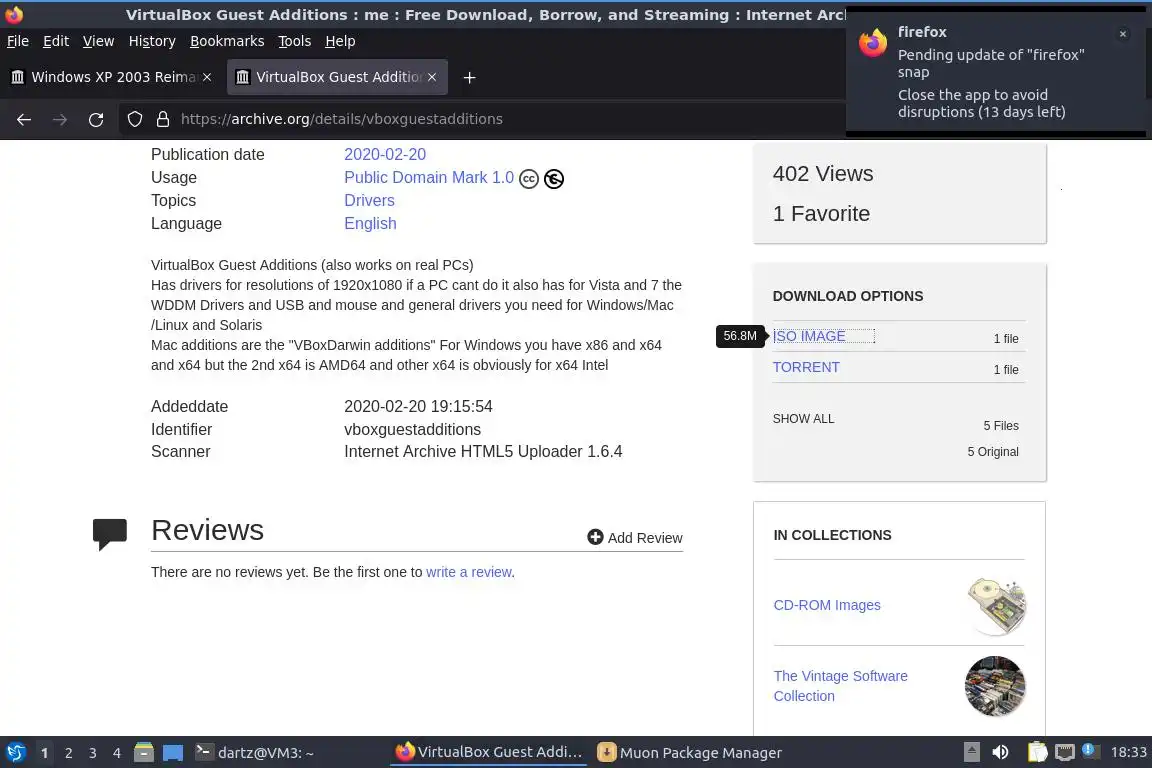Open the File menu
Image resolution: width=1152 pixels, height=768 pixels.
point(18,41)
